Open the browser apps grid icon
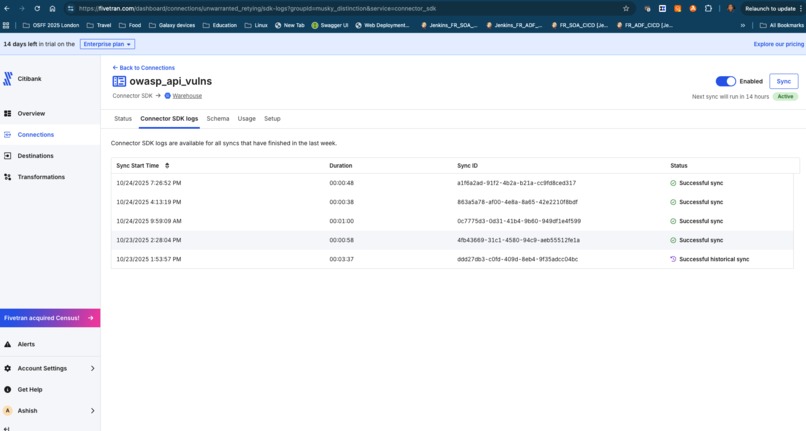Screen dimensions: 806x431 [6, 25]
